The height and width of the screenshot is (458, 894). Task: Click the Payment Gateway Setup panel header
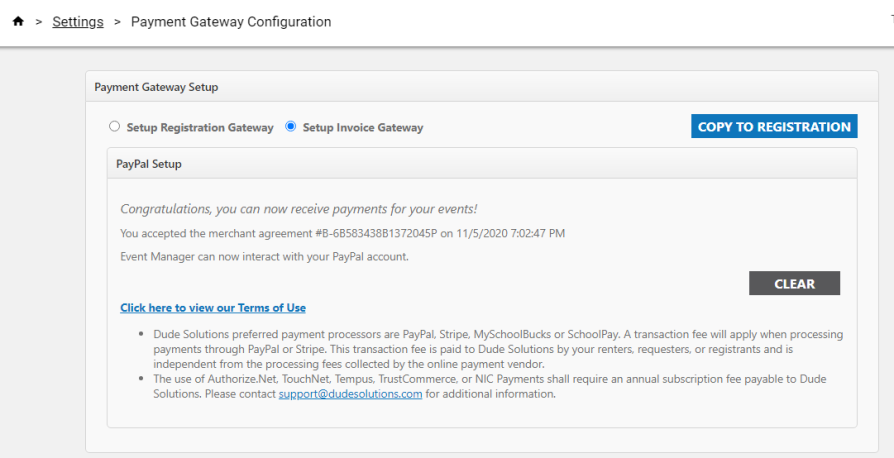coord(482,87)
